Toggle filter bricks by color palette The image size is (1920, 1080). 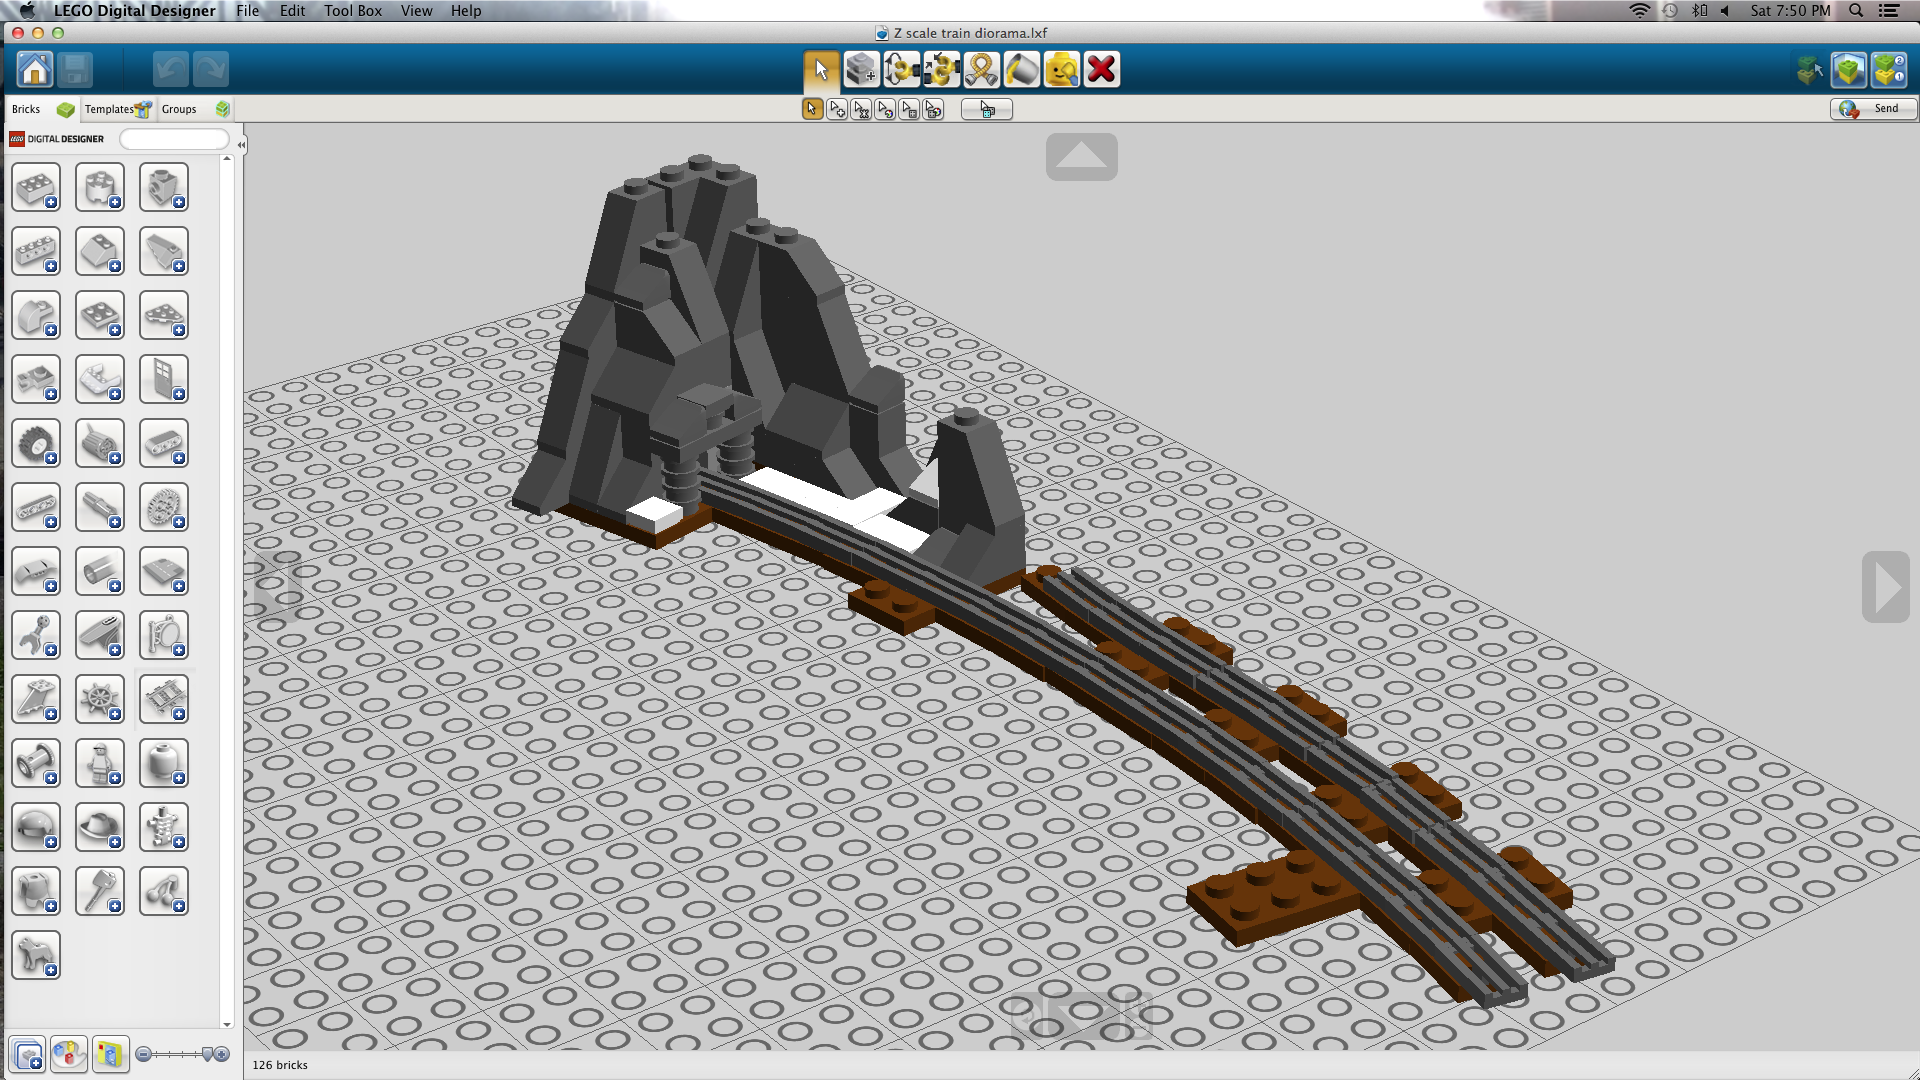click(x=68, y=1054)
